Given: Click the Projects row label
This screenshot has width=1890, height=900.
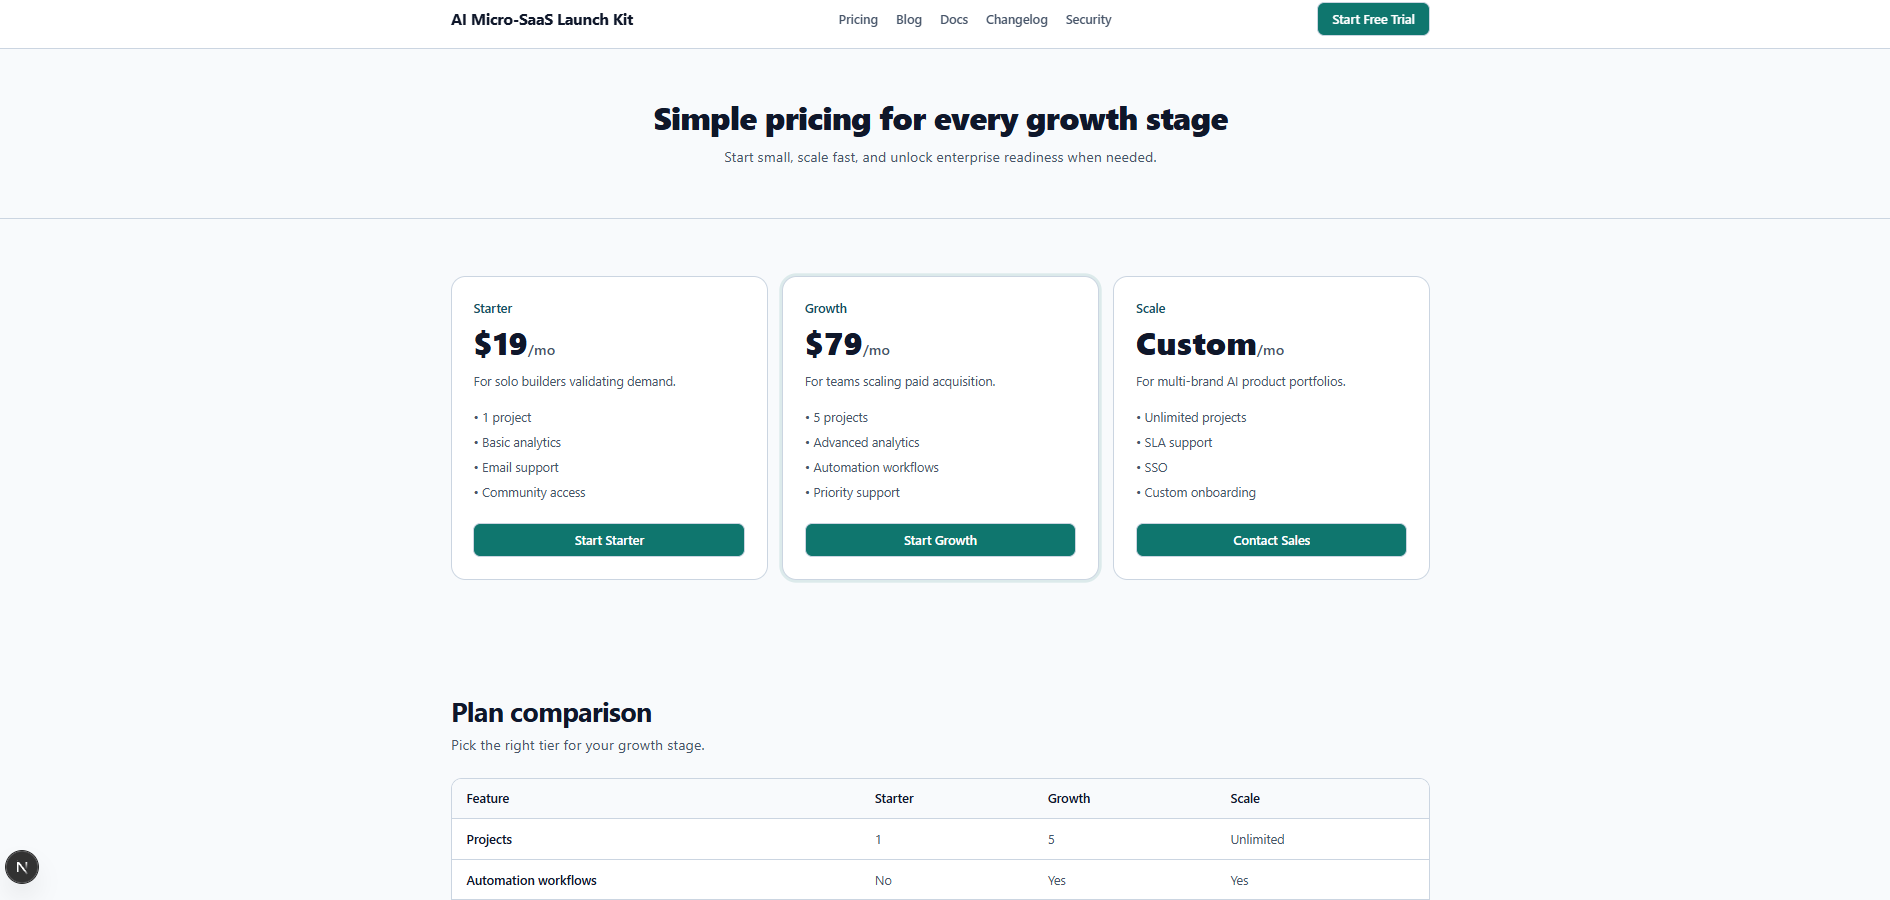Looking at the screenshot, I should [489, 840].
